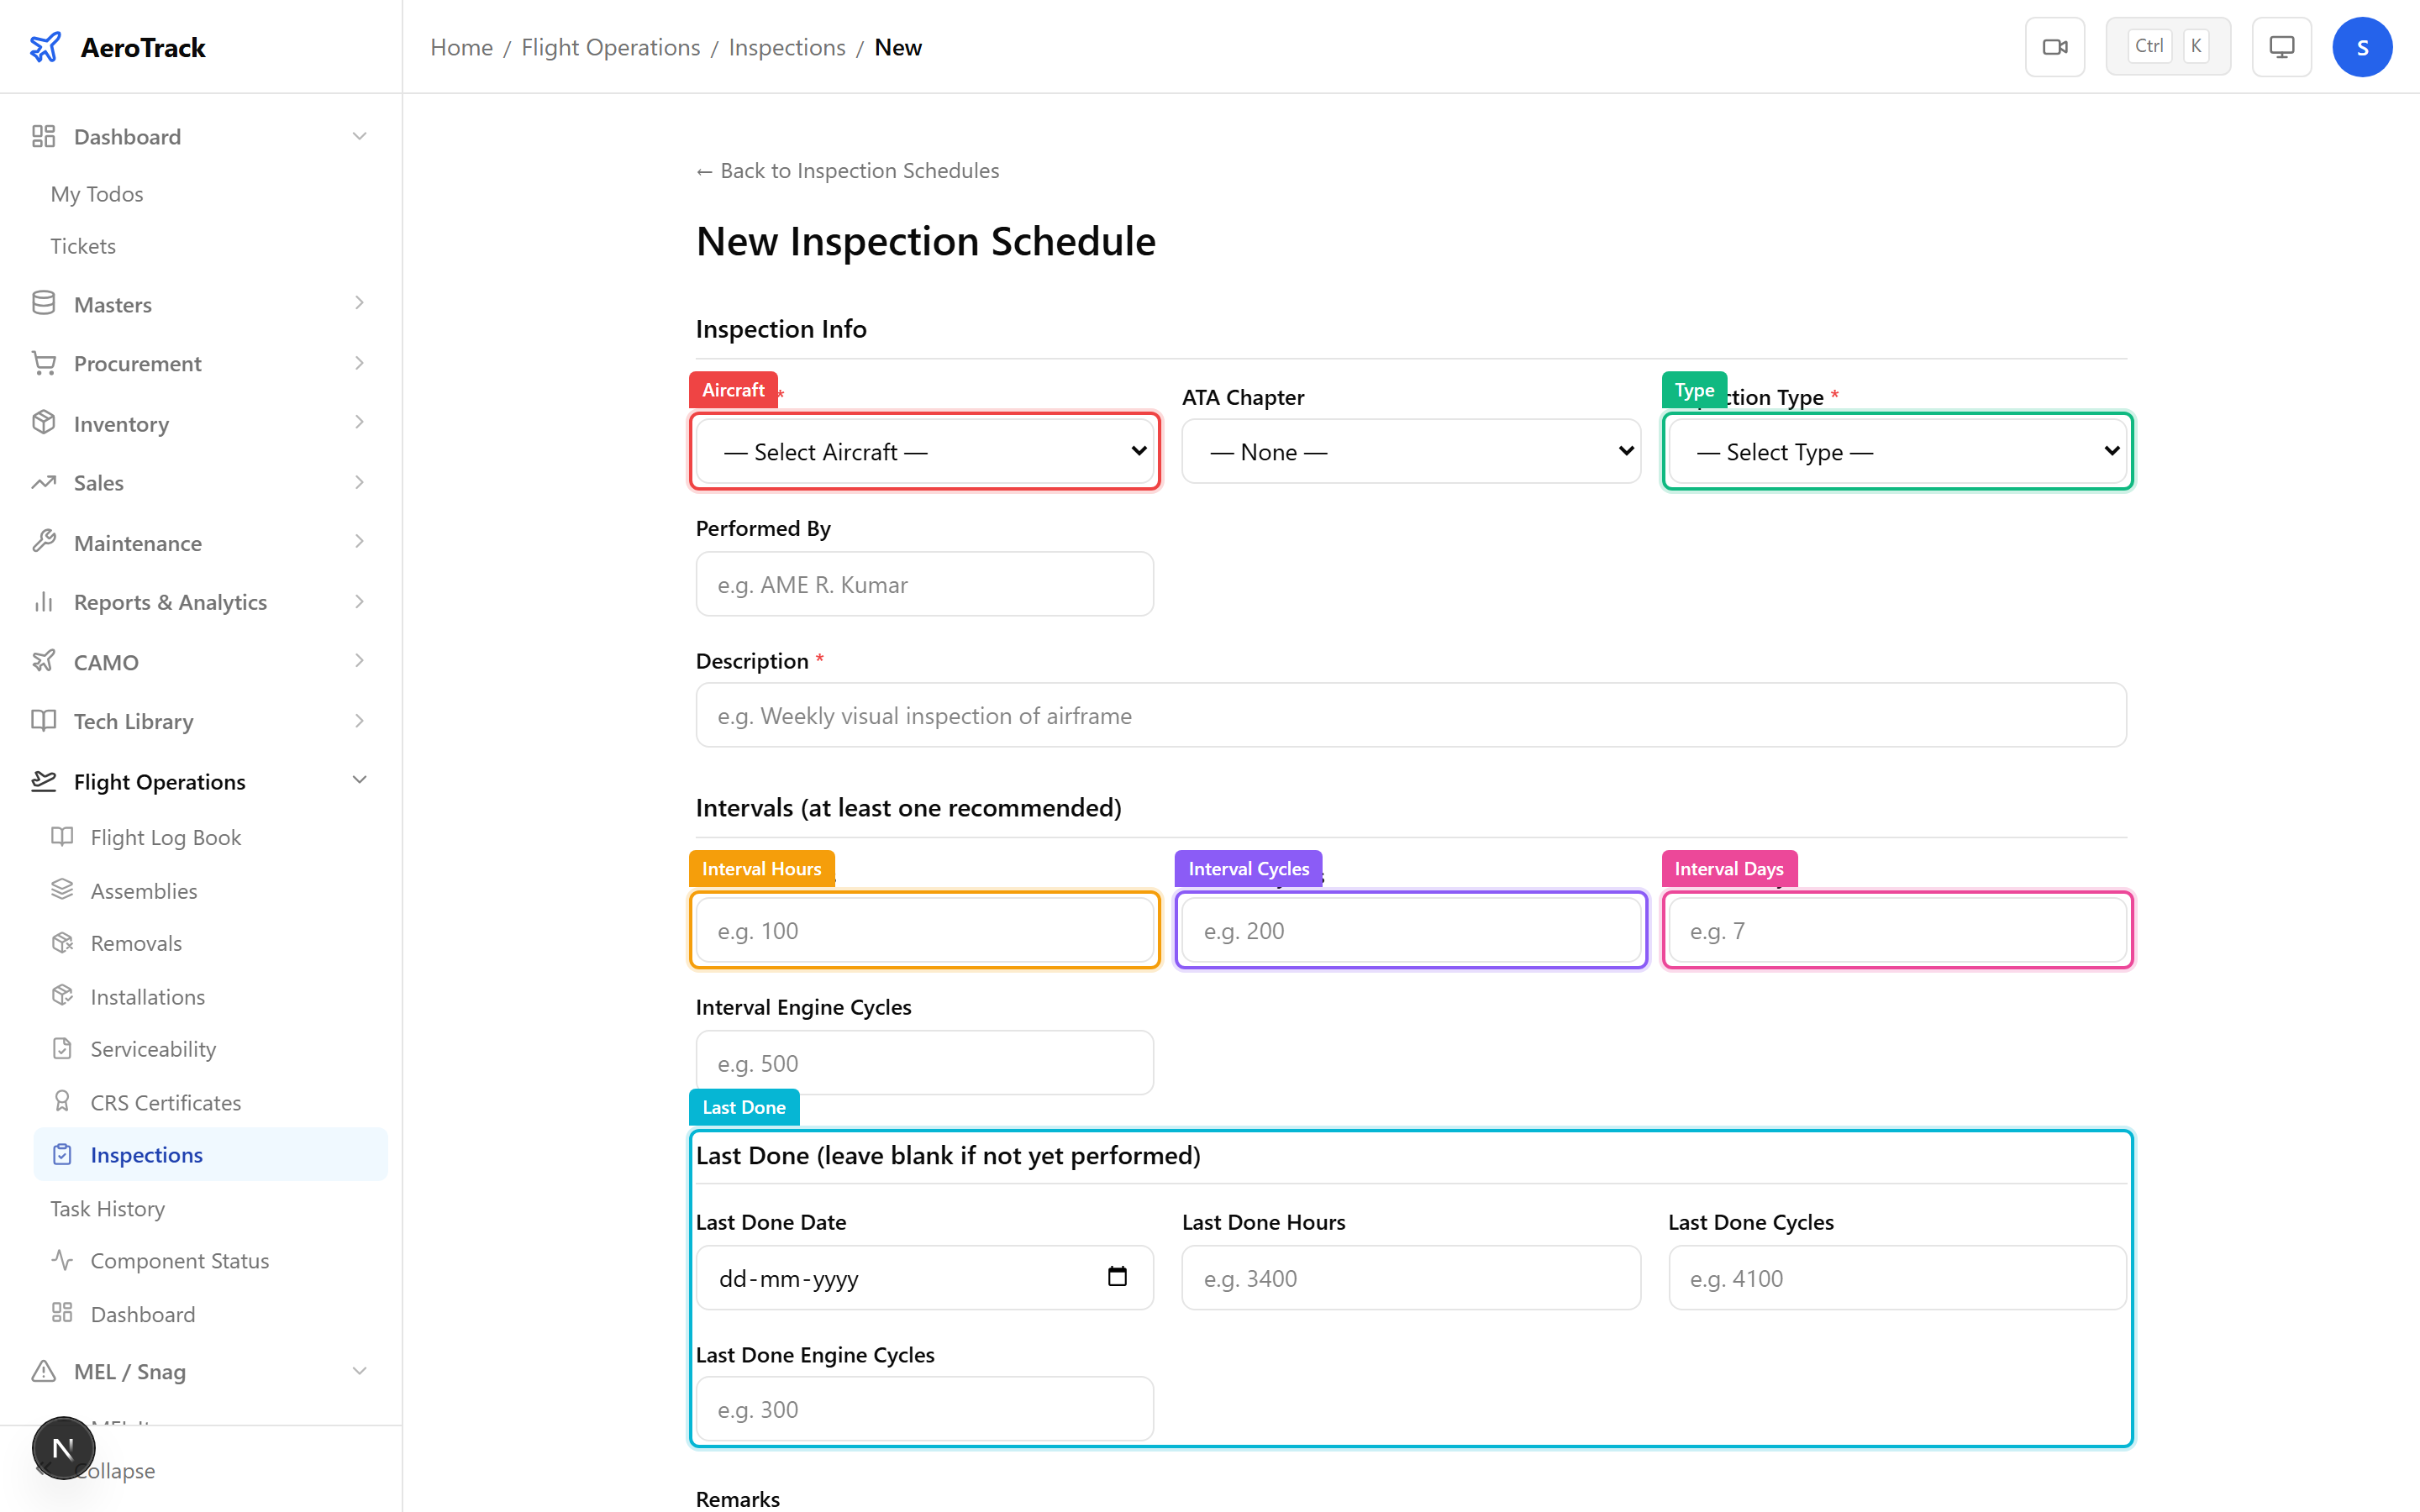Click the screen recorder video camera icon
This screenshot has height=1512, width=2420.
[2055, 46]
